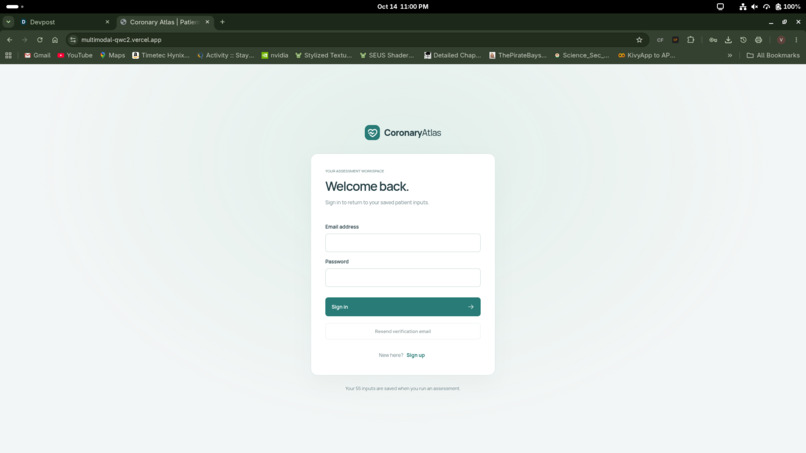The width and height of the screenshot is (806, 453).
Task: Click the system clock Oct 14 11:00 PM
Action: (402, 7)
